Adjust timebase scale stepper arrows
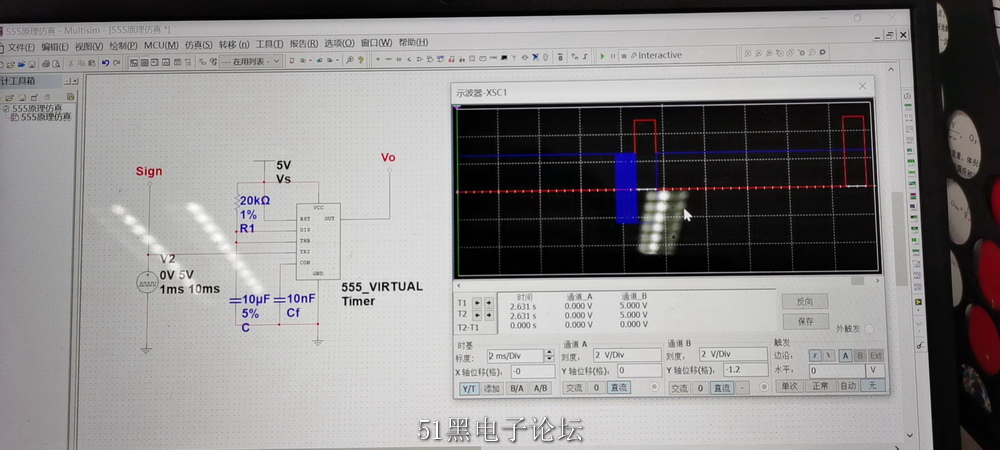1000x450 pixels. point(549,356)
